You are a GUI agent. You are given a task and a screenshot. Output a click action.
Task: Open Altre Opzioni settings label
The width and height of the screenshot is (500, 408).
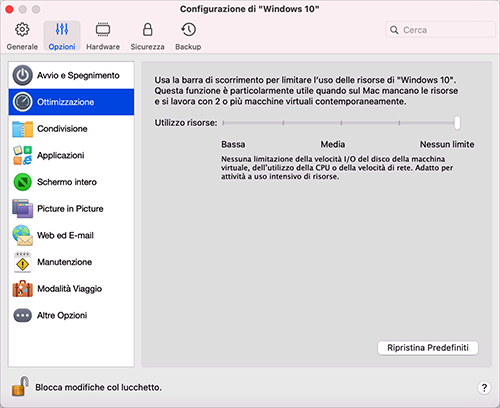click(x=62, y=315)
